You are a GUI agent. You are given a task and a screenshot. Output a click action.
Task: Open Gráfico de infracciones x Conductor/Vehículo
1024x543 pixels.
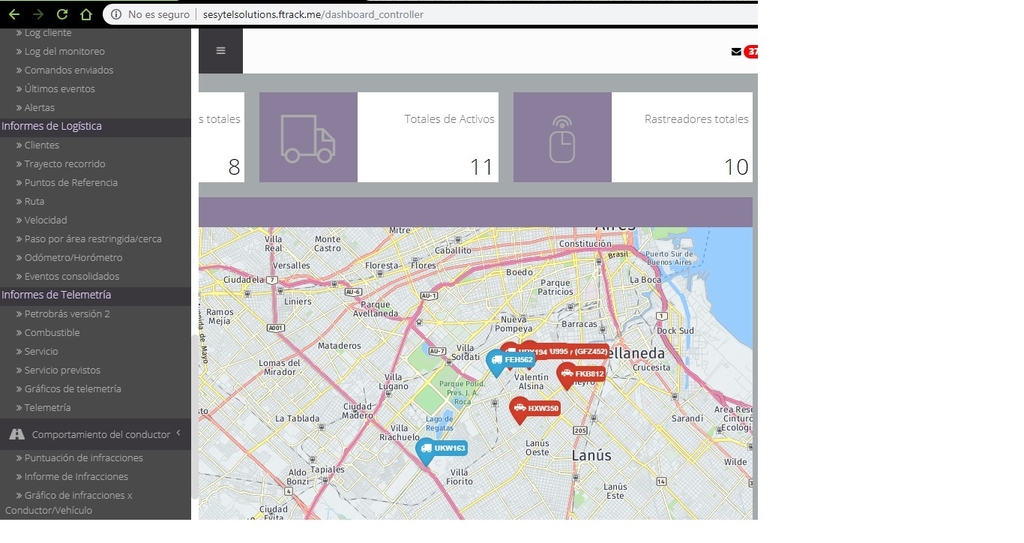(69, 503)
